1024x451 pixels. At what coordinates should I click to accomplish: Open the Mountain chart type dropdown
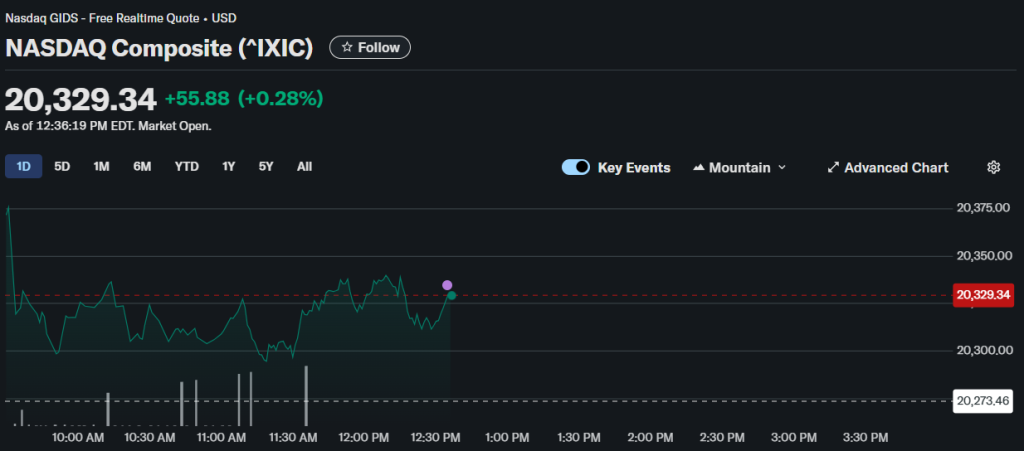coord(740,168)
